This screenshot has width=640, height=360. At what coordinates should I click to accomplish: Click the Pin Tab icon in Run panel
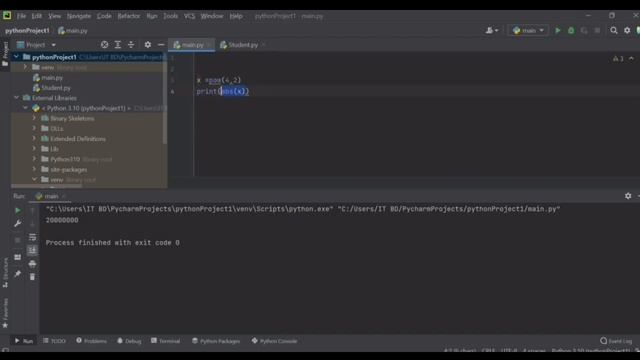[x=18, y=273]
